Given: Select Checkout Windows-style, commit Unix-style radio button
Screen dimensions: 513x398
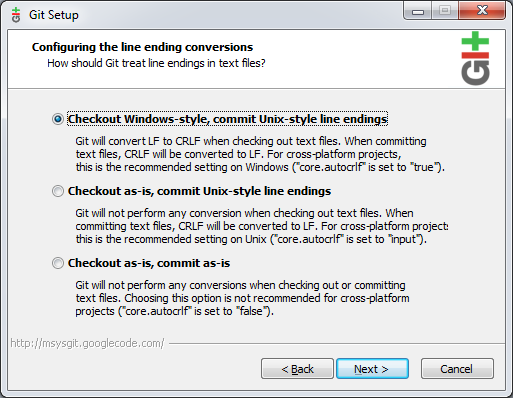Looking at the screenshot, I should point(58,119).
